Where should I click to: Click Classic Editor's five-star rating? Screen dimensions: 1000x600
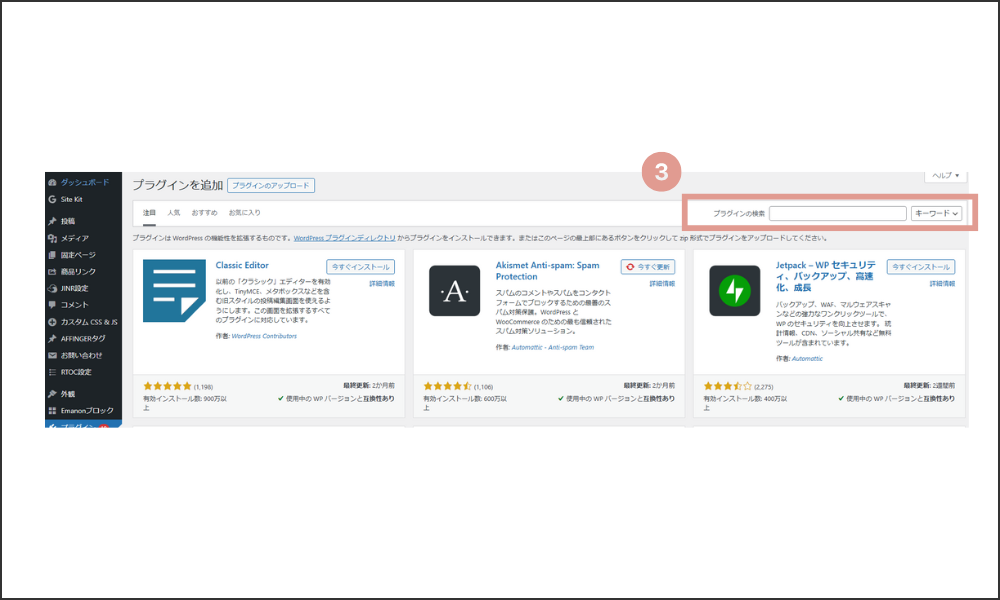[167, 386]
